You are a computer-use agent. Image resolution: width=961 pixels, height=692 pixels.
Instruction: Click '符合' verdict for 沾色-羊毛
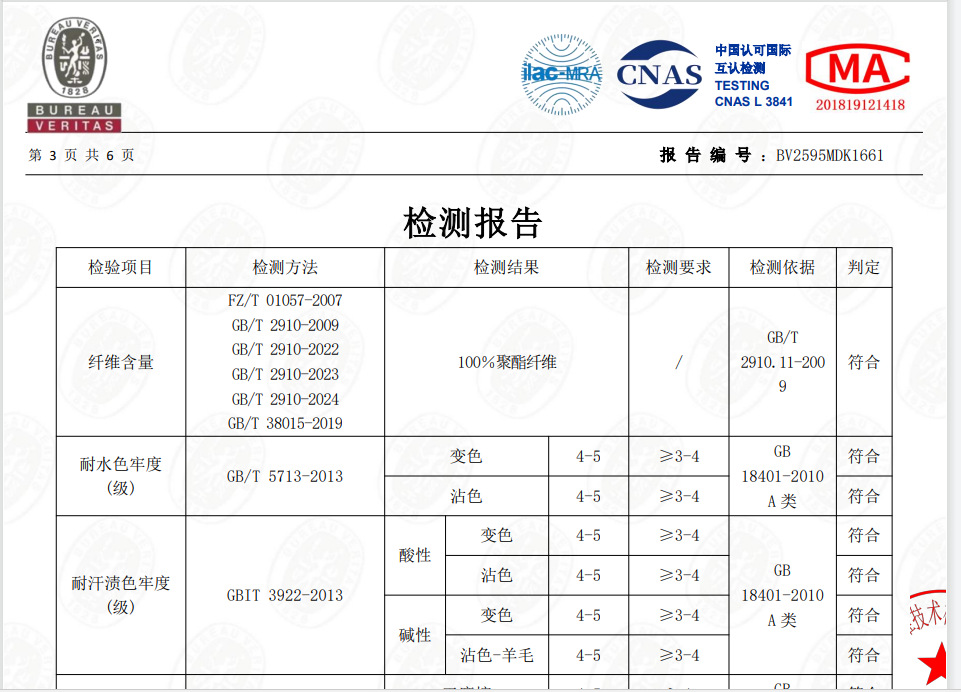864,655
